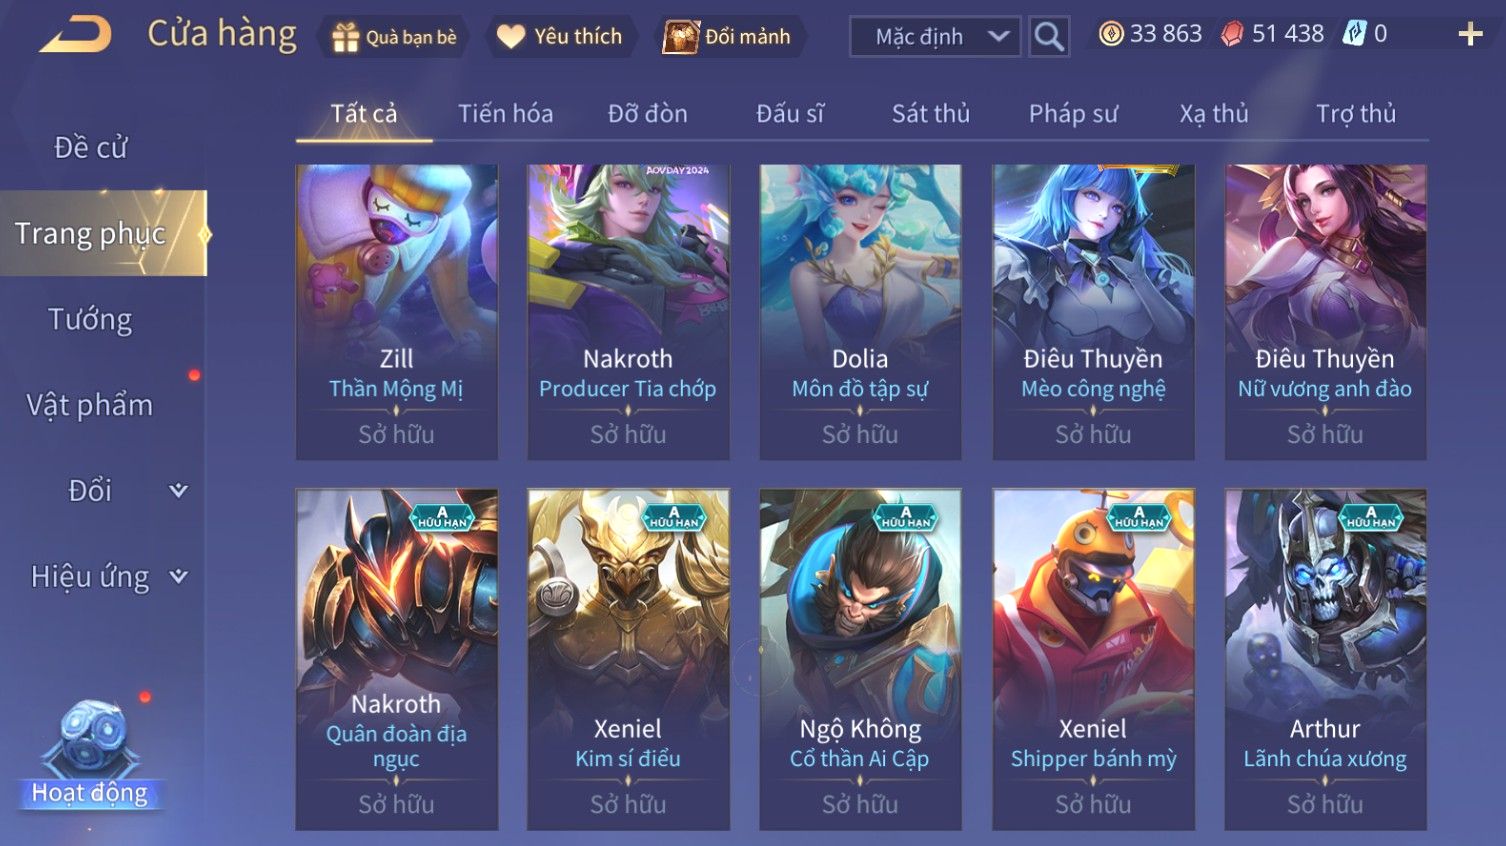The height and width of the screenshot is (846, 1506).
Task: Open the Mặc định sort dropdown
Action: pos(936,37)
